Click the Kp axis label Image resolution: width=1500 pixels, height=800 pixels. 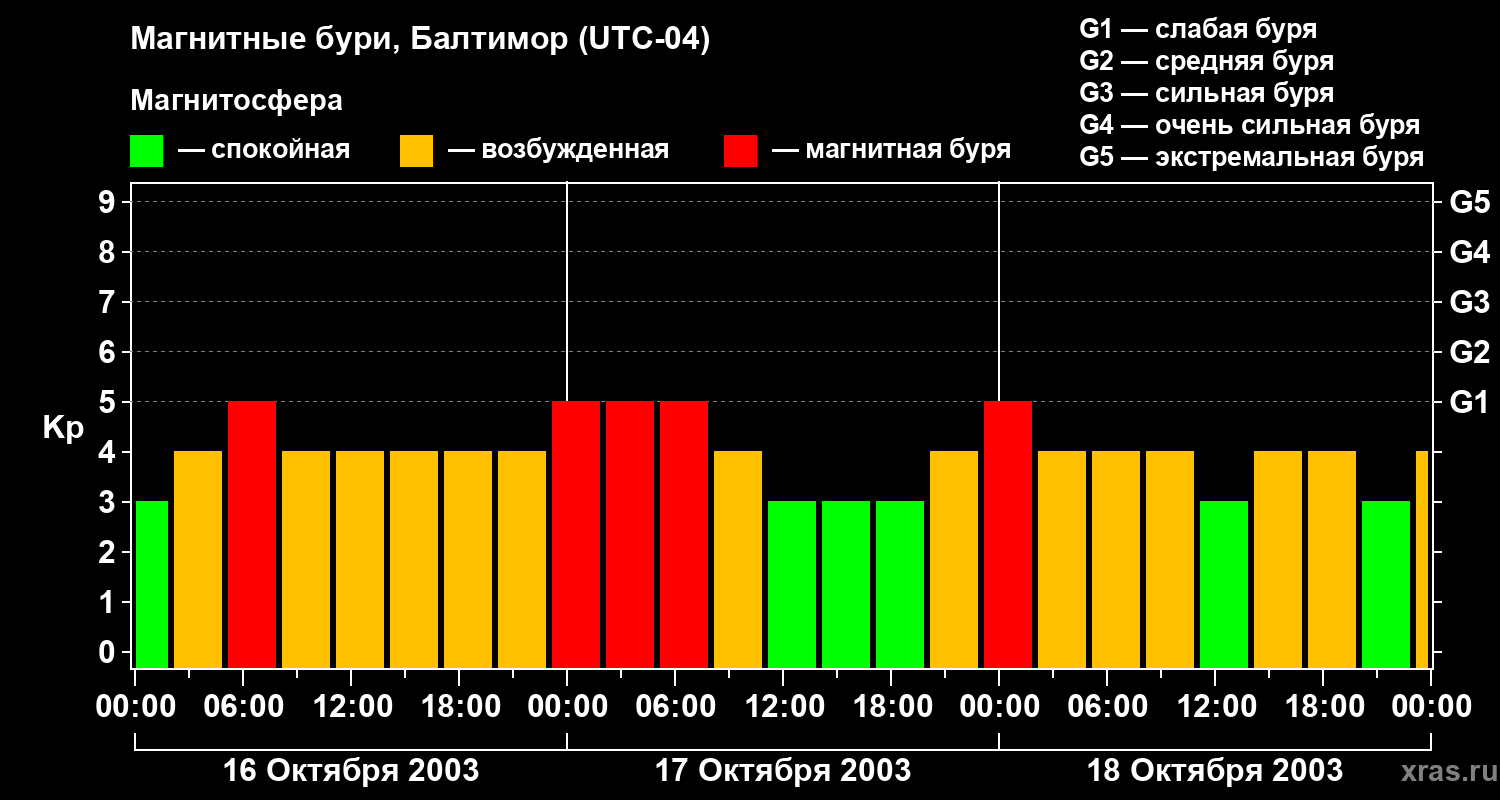pyautogui.click(x=63, y=428)
